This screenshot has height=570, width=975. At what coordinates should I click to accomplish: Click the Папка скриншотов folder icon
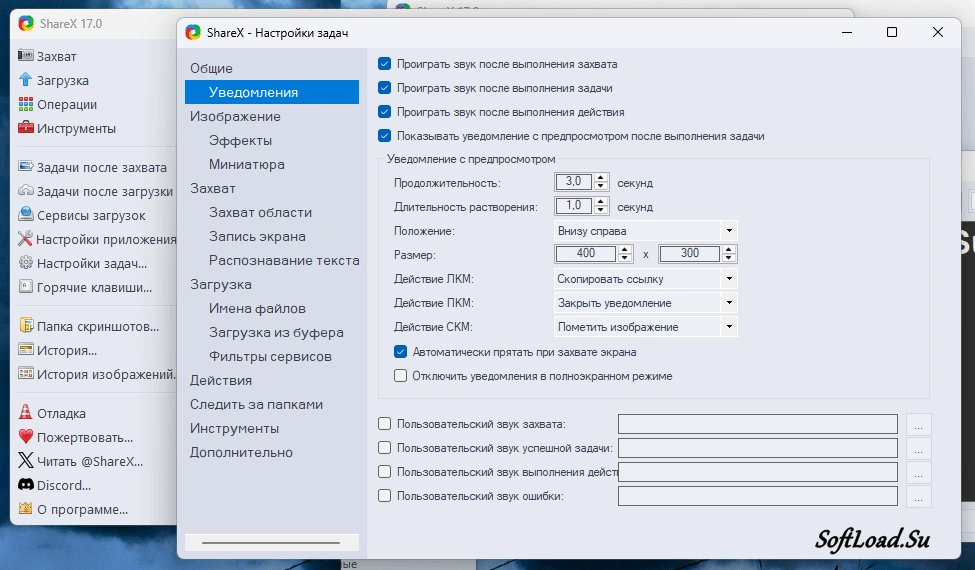(x=25, y=326)
